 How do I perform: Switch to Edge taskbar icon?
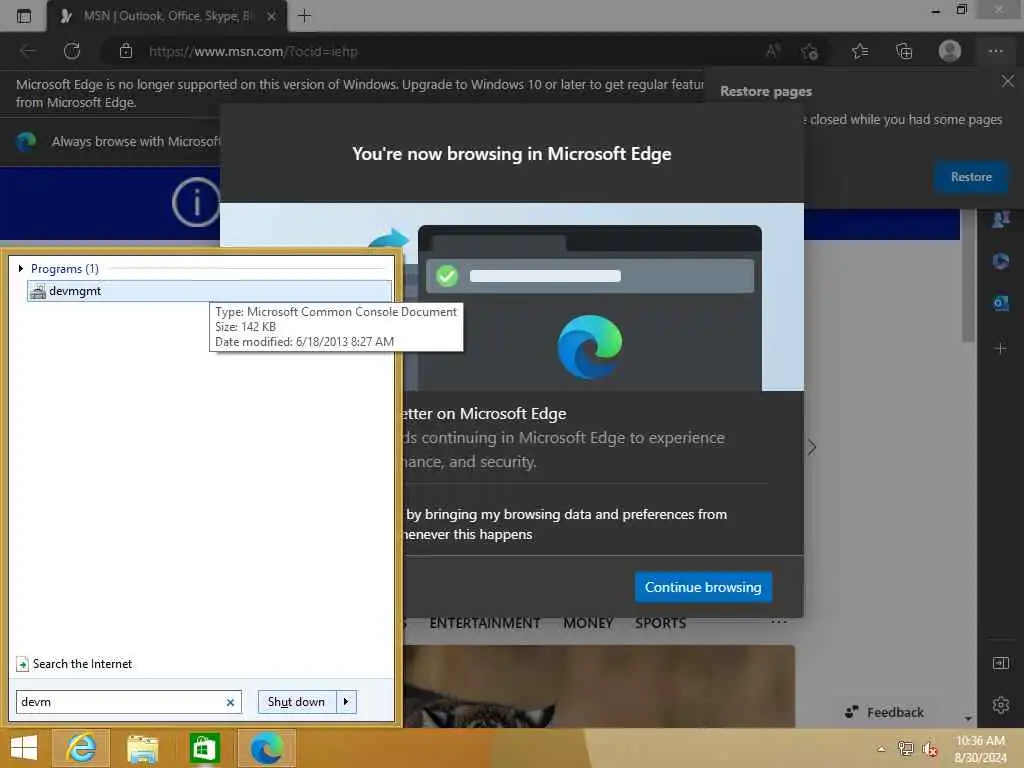point(266,748)
